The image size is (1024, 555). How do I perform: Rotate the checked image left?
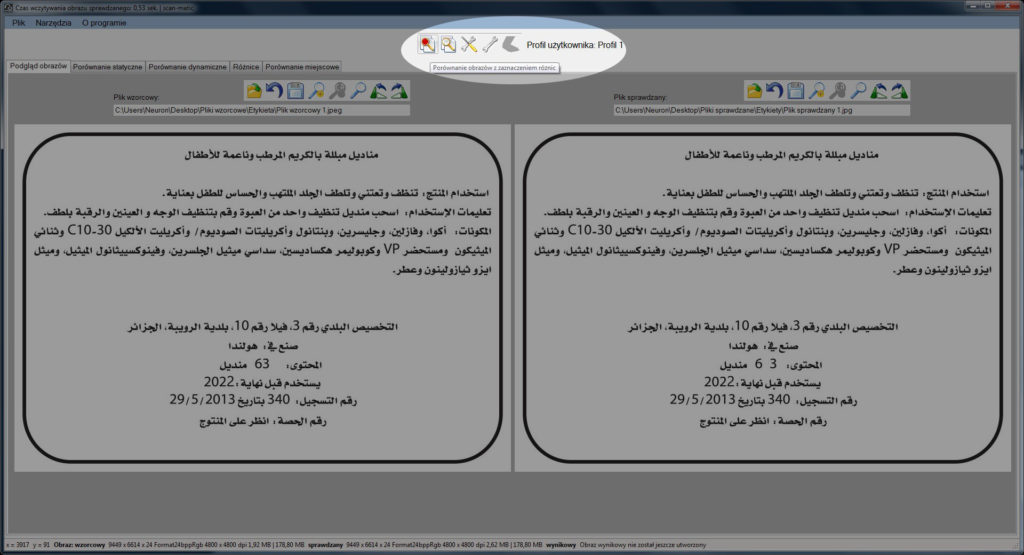[x=879, y=91]
